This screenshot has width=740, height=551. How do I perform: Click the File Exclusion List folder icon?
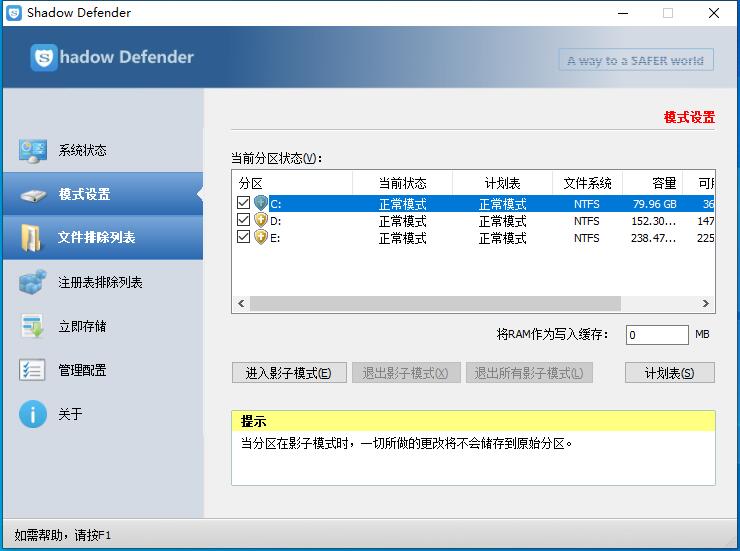coord(33,238)
